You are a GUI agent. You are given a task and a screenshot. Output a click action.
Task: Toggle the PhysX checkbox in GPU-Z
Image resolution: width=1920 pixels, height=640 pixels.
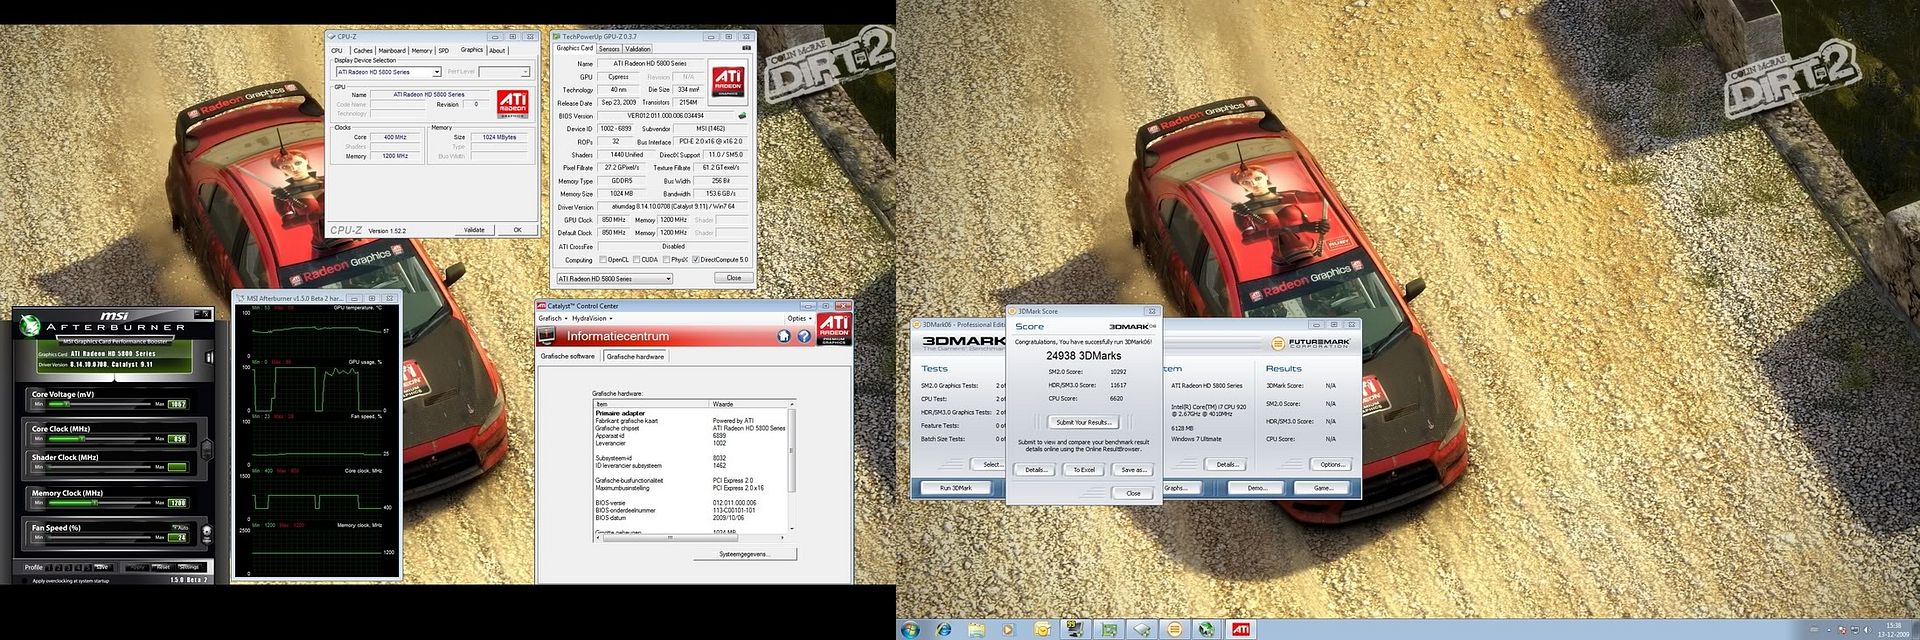click(666, 260)
